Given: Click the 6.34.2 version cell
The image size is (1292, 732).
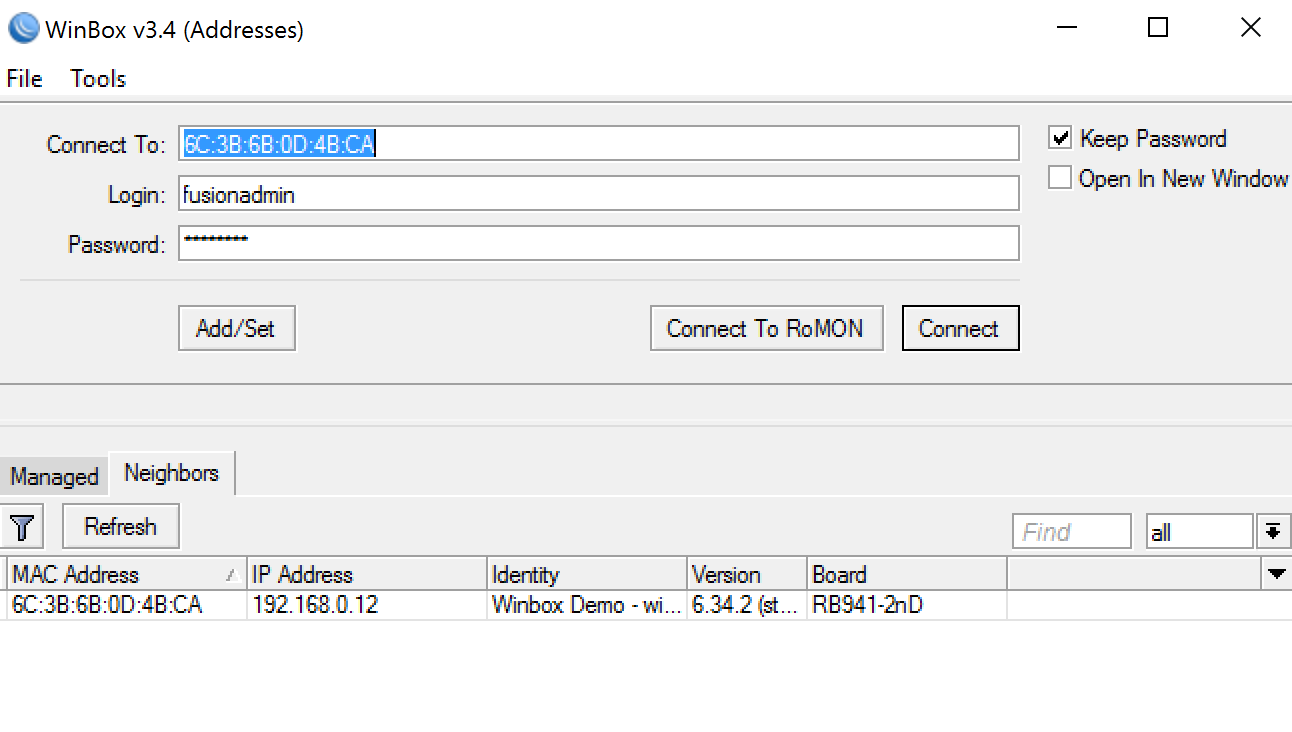Looking at the screenshot, I should 747,605.
